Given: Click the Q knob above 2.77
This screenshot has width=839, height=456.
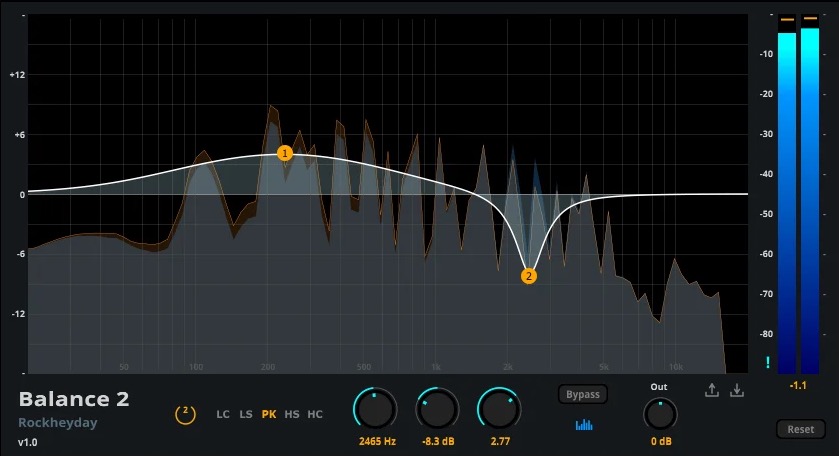Looking at the screenshot, I should point(499,409).
